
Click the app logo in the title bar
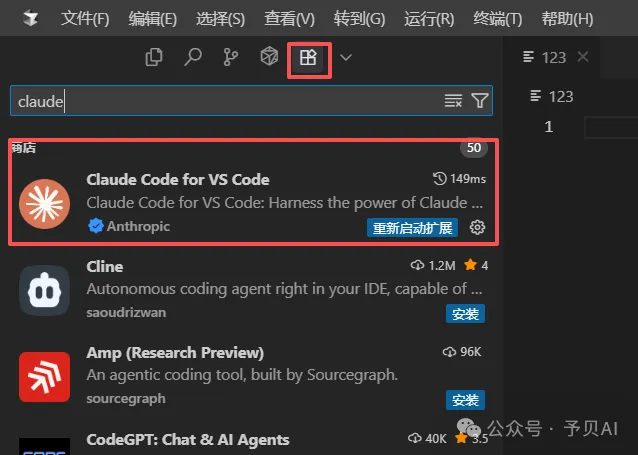(x=31, y=18)
